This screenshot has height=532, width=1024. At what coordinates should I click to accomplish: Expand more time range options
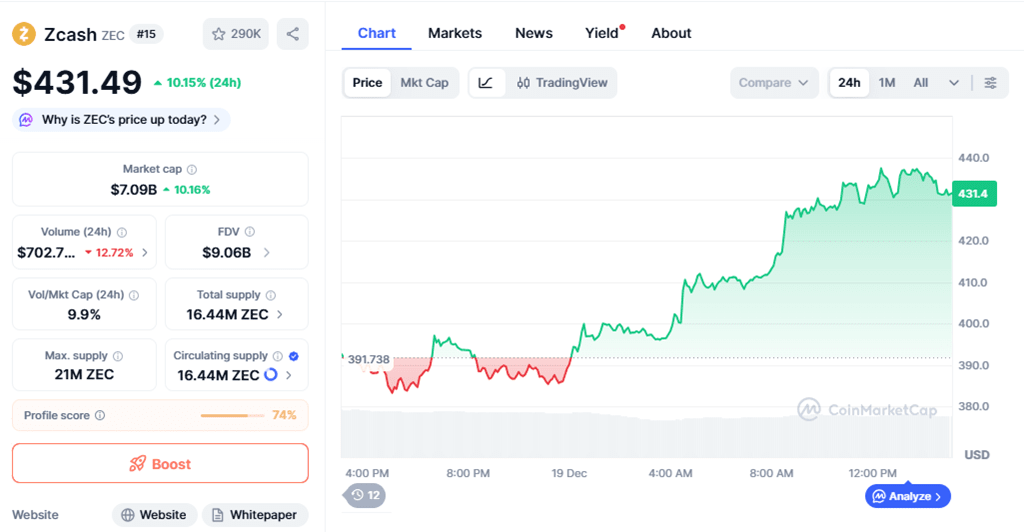(x=954, y=83)
